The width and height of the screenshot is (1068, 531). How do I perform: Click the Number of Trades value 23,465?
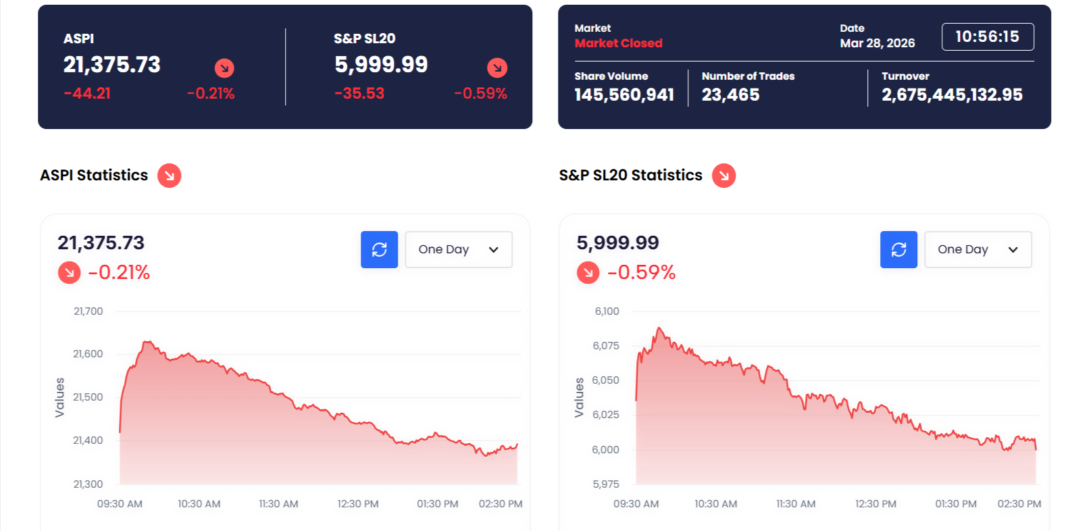pyautogui.click(x=731, y=95)
